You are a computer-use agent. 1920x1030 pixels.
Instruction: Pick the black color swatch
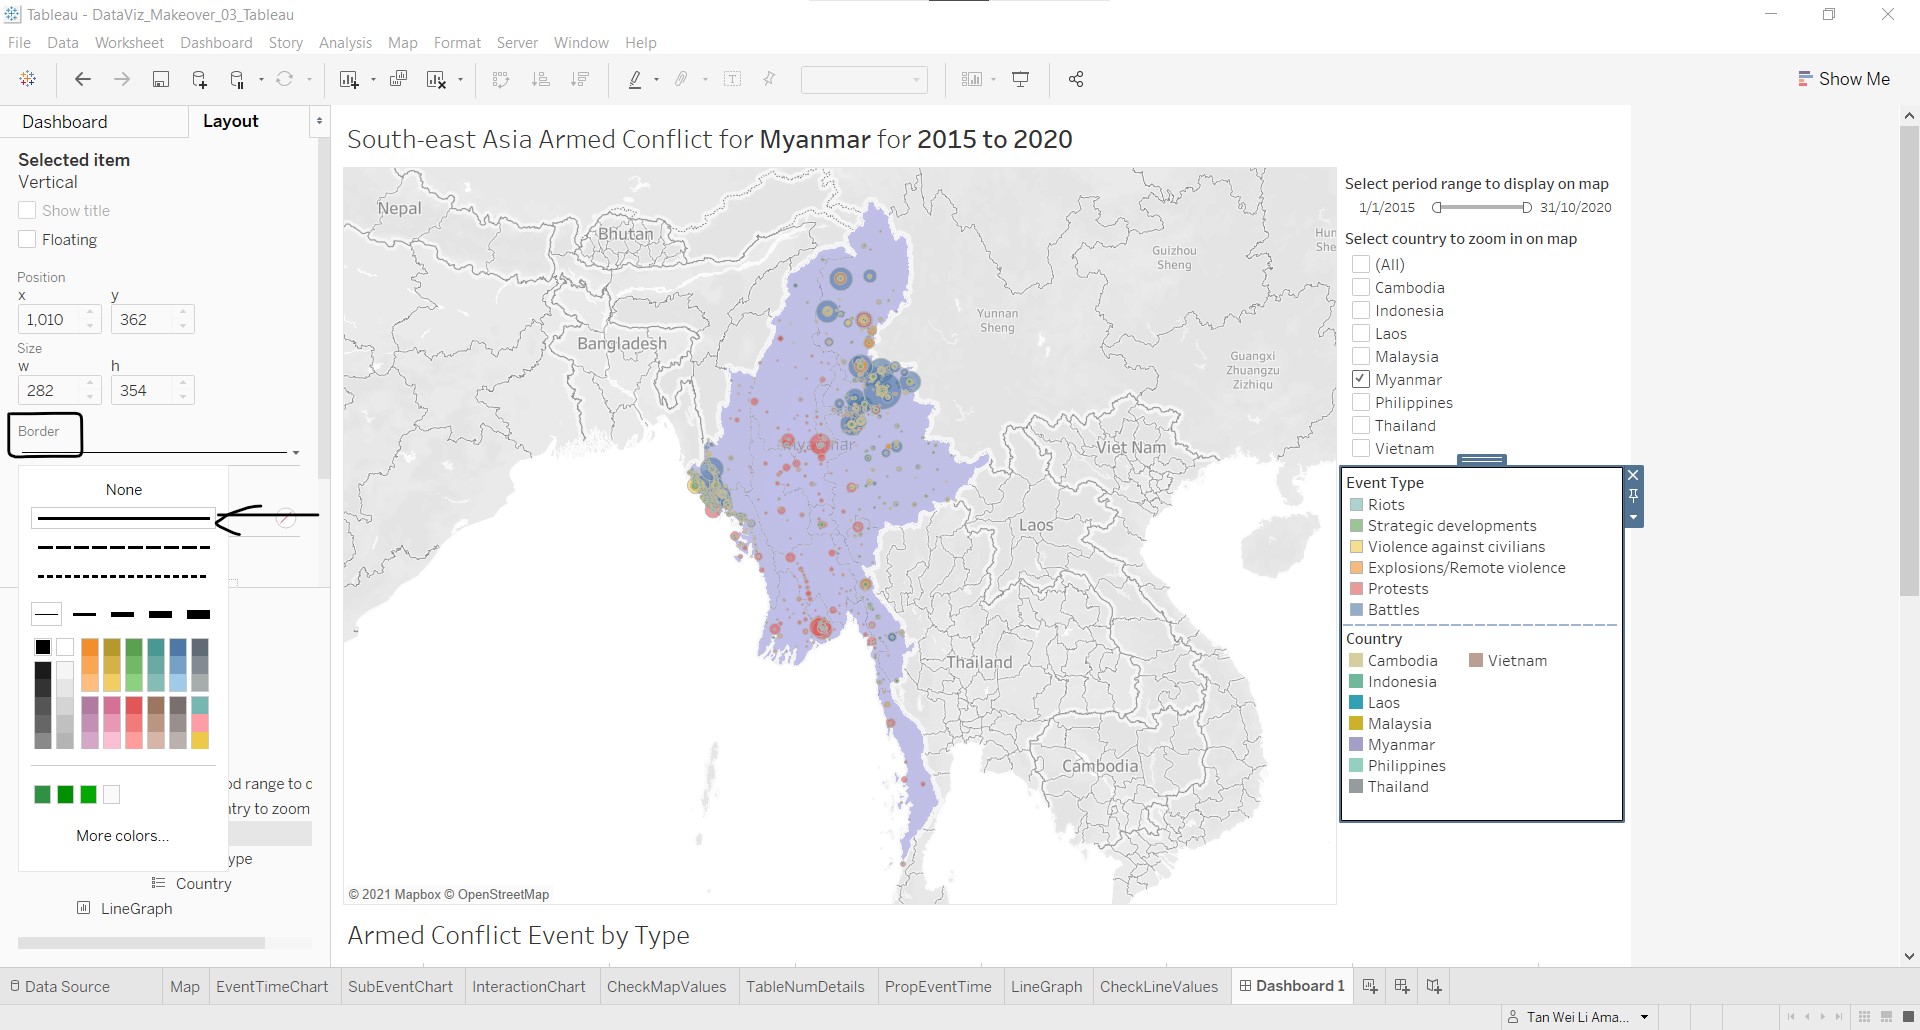click(43, 647)
